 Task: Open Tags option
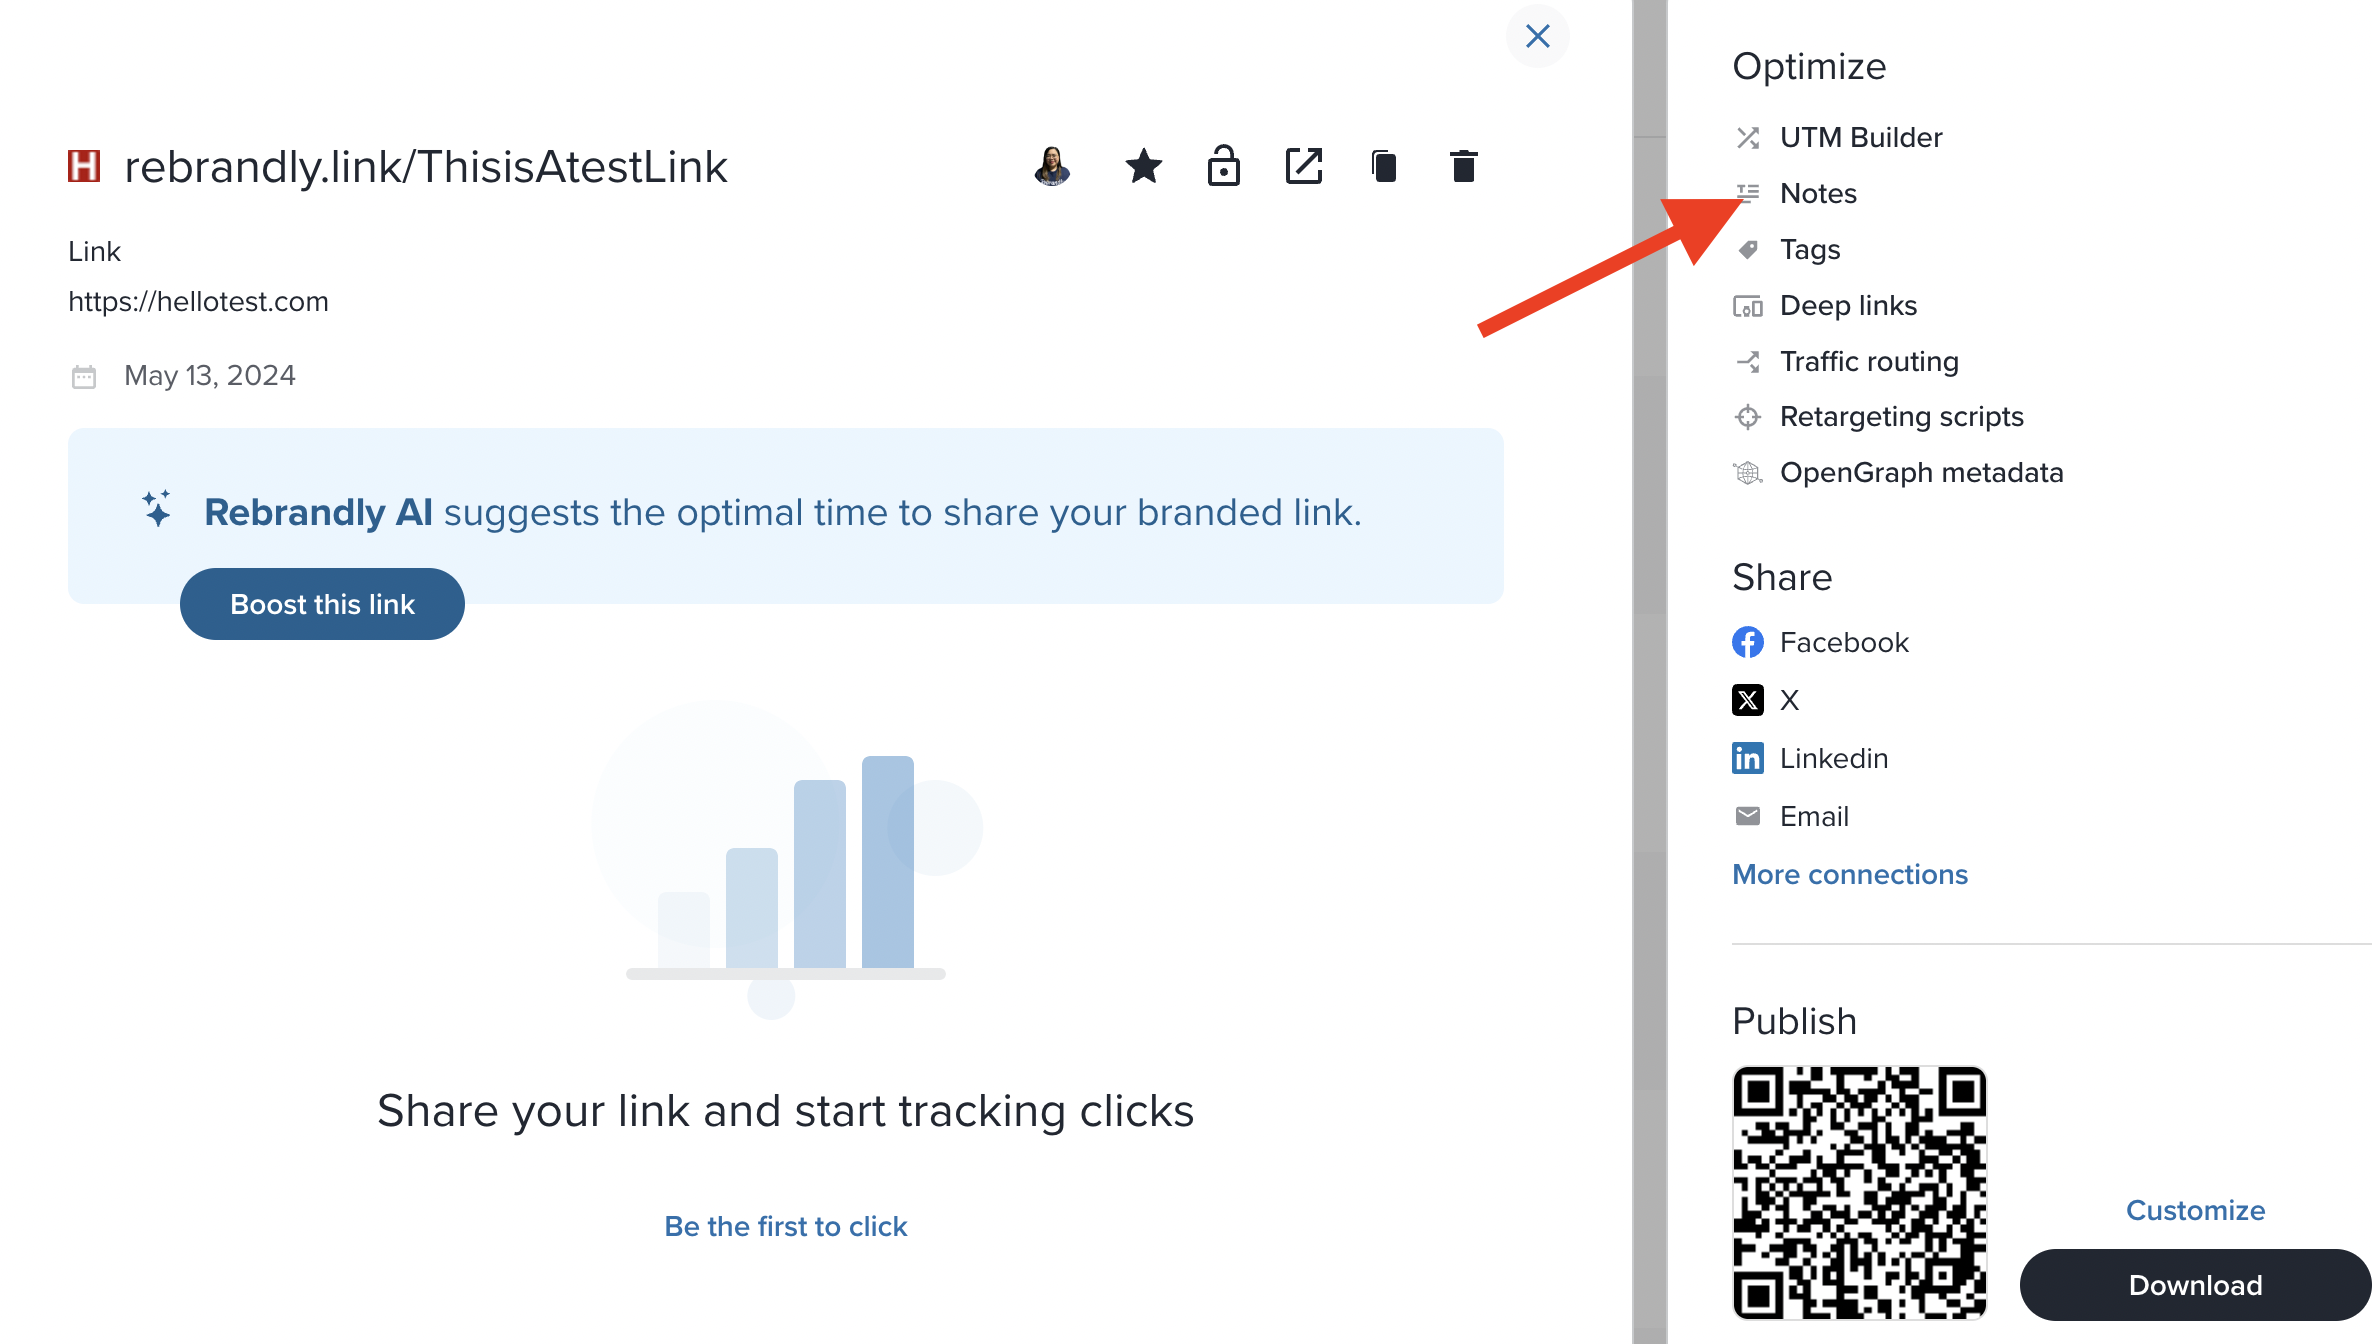[x=1810, y=249]
